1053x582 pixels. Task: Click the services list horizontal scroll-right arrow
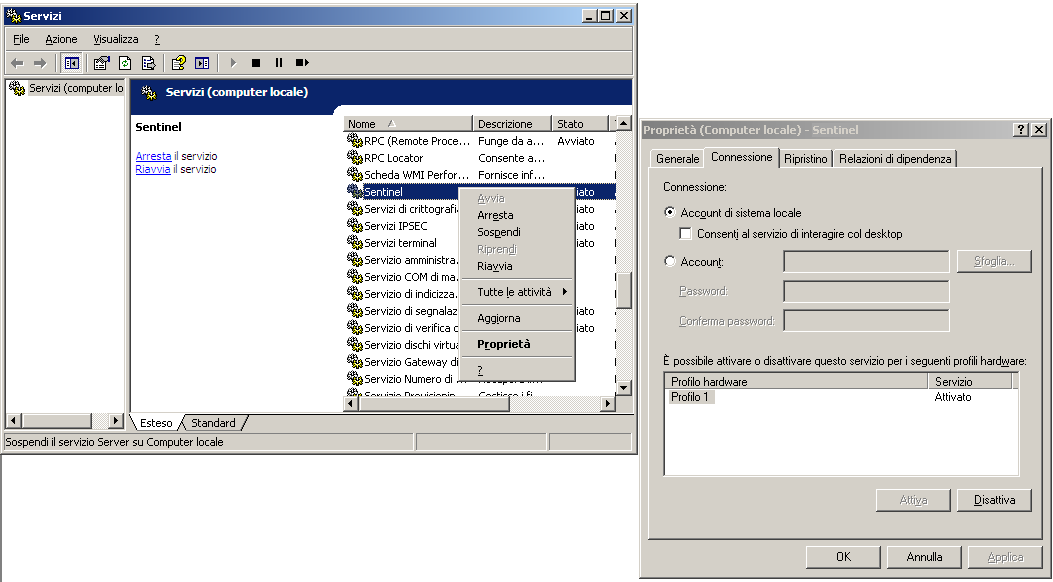pyautogui.click(x=607, y=403)
